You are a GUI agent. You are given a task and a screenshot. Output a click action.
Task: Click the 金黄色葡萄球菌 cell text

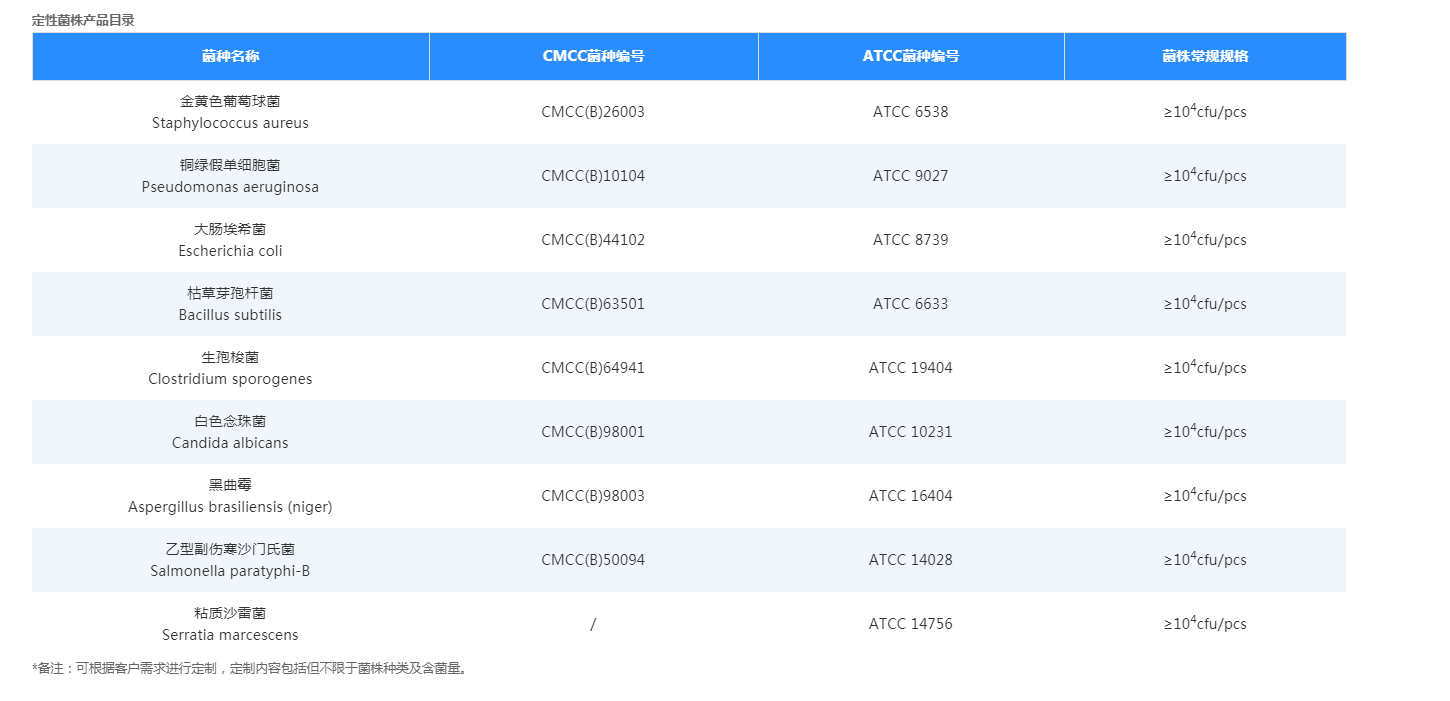pos(230,101)
